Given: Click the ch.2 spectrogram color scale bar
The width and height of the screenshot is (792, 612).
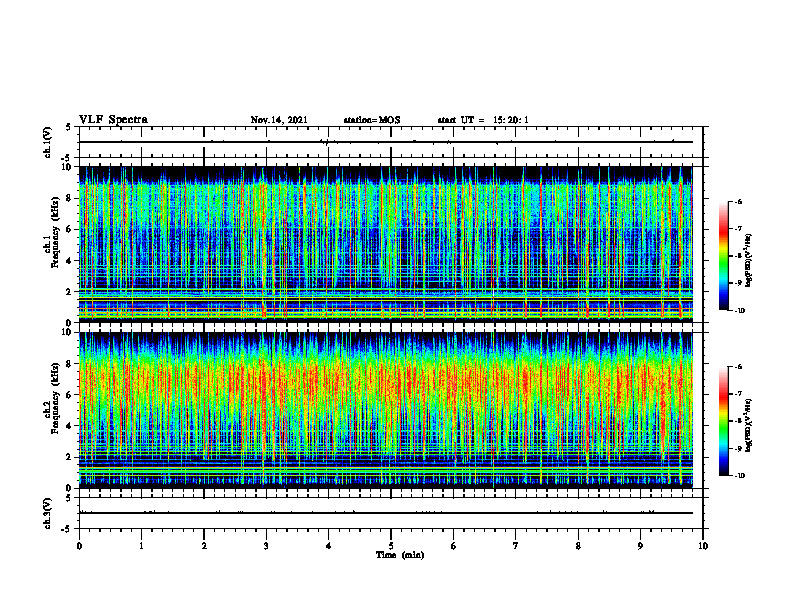Looking at the screenshot, I should 723,421.
